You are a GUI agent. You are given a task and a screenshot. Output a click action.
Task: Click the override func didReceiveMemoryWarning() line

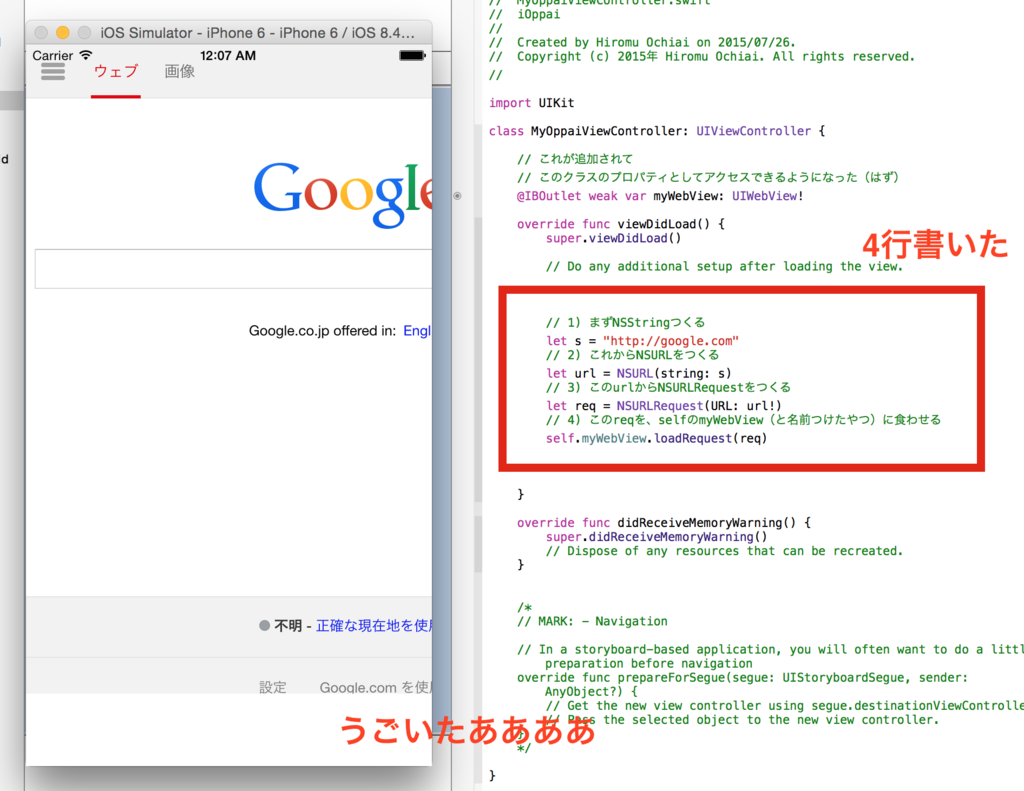click(x=664, y=523)
